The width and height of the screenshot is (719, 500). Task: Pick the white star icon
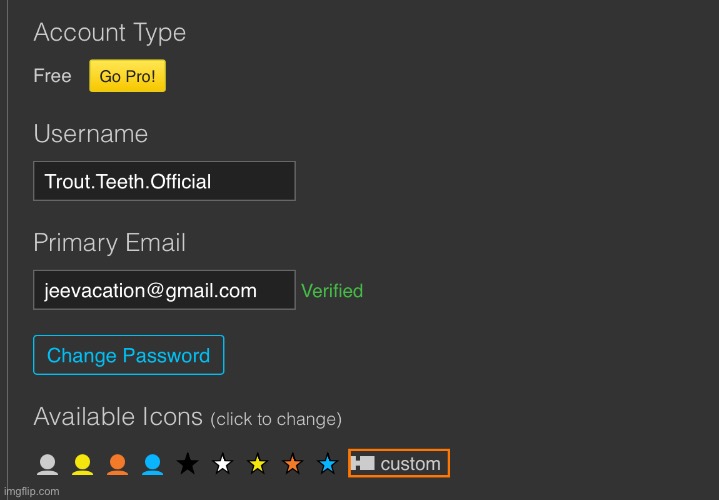click(x=223, y=464)
